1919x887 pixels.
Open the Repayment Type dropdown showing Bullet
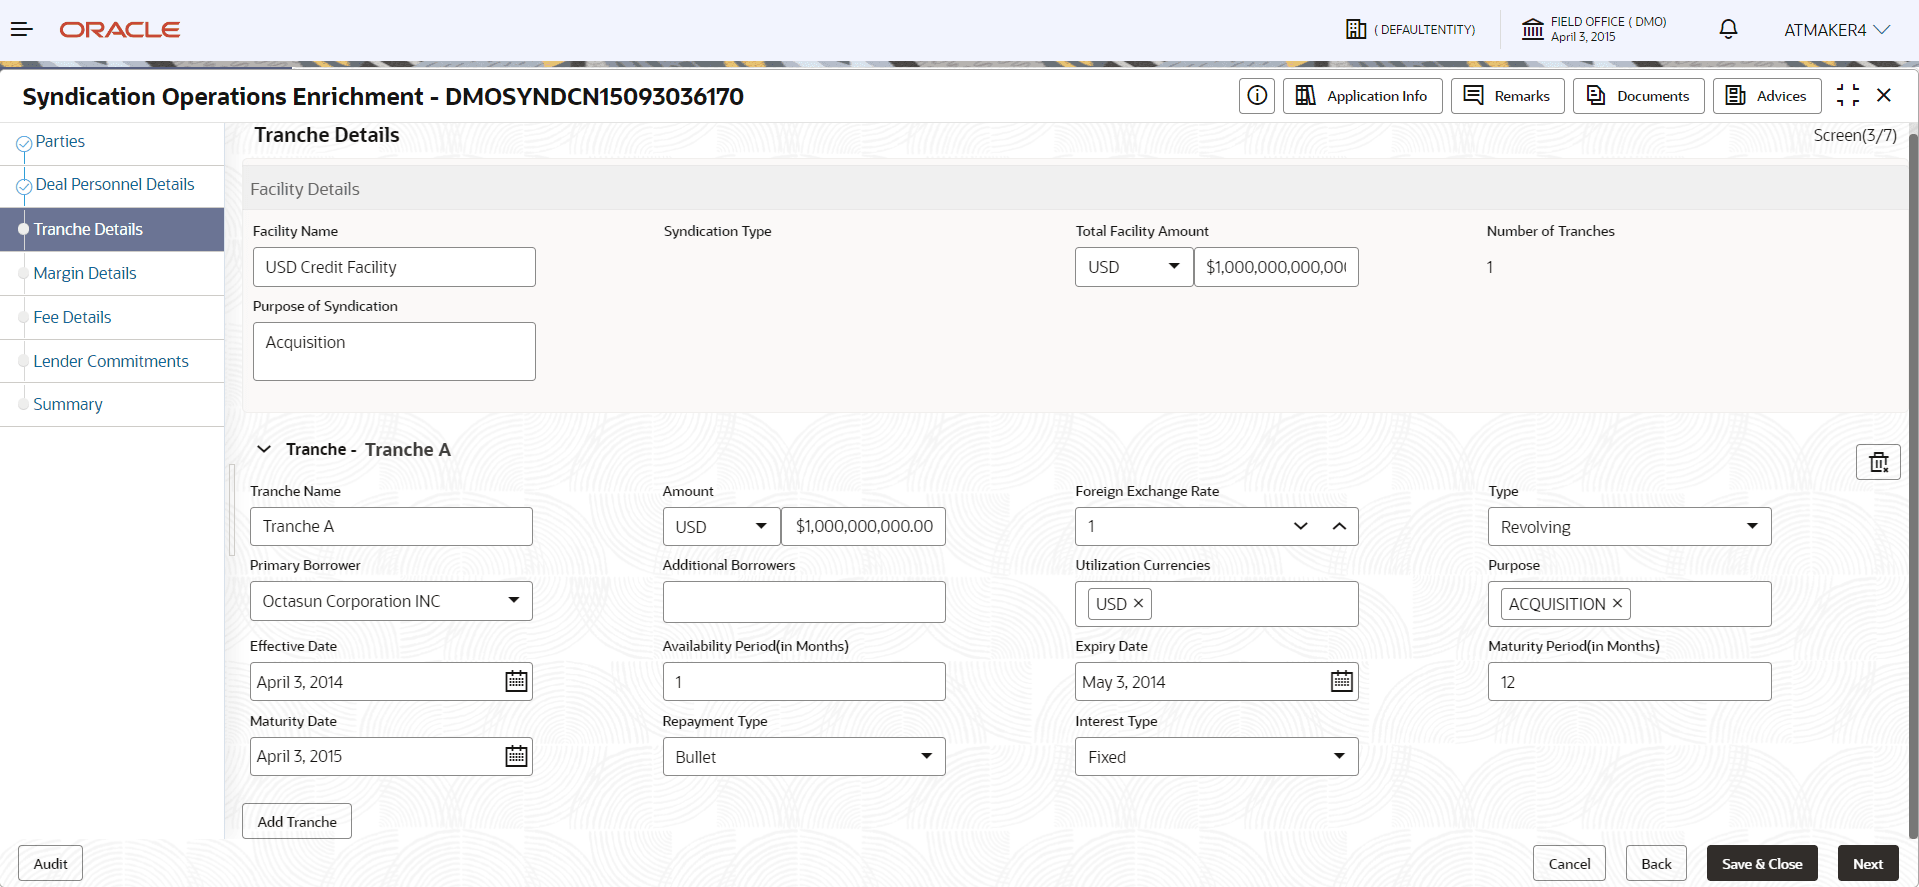804,756
